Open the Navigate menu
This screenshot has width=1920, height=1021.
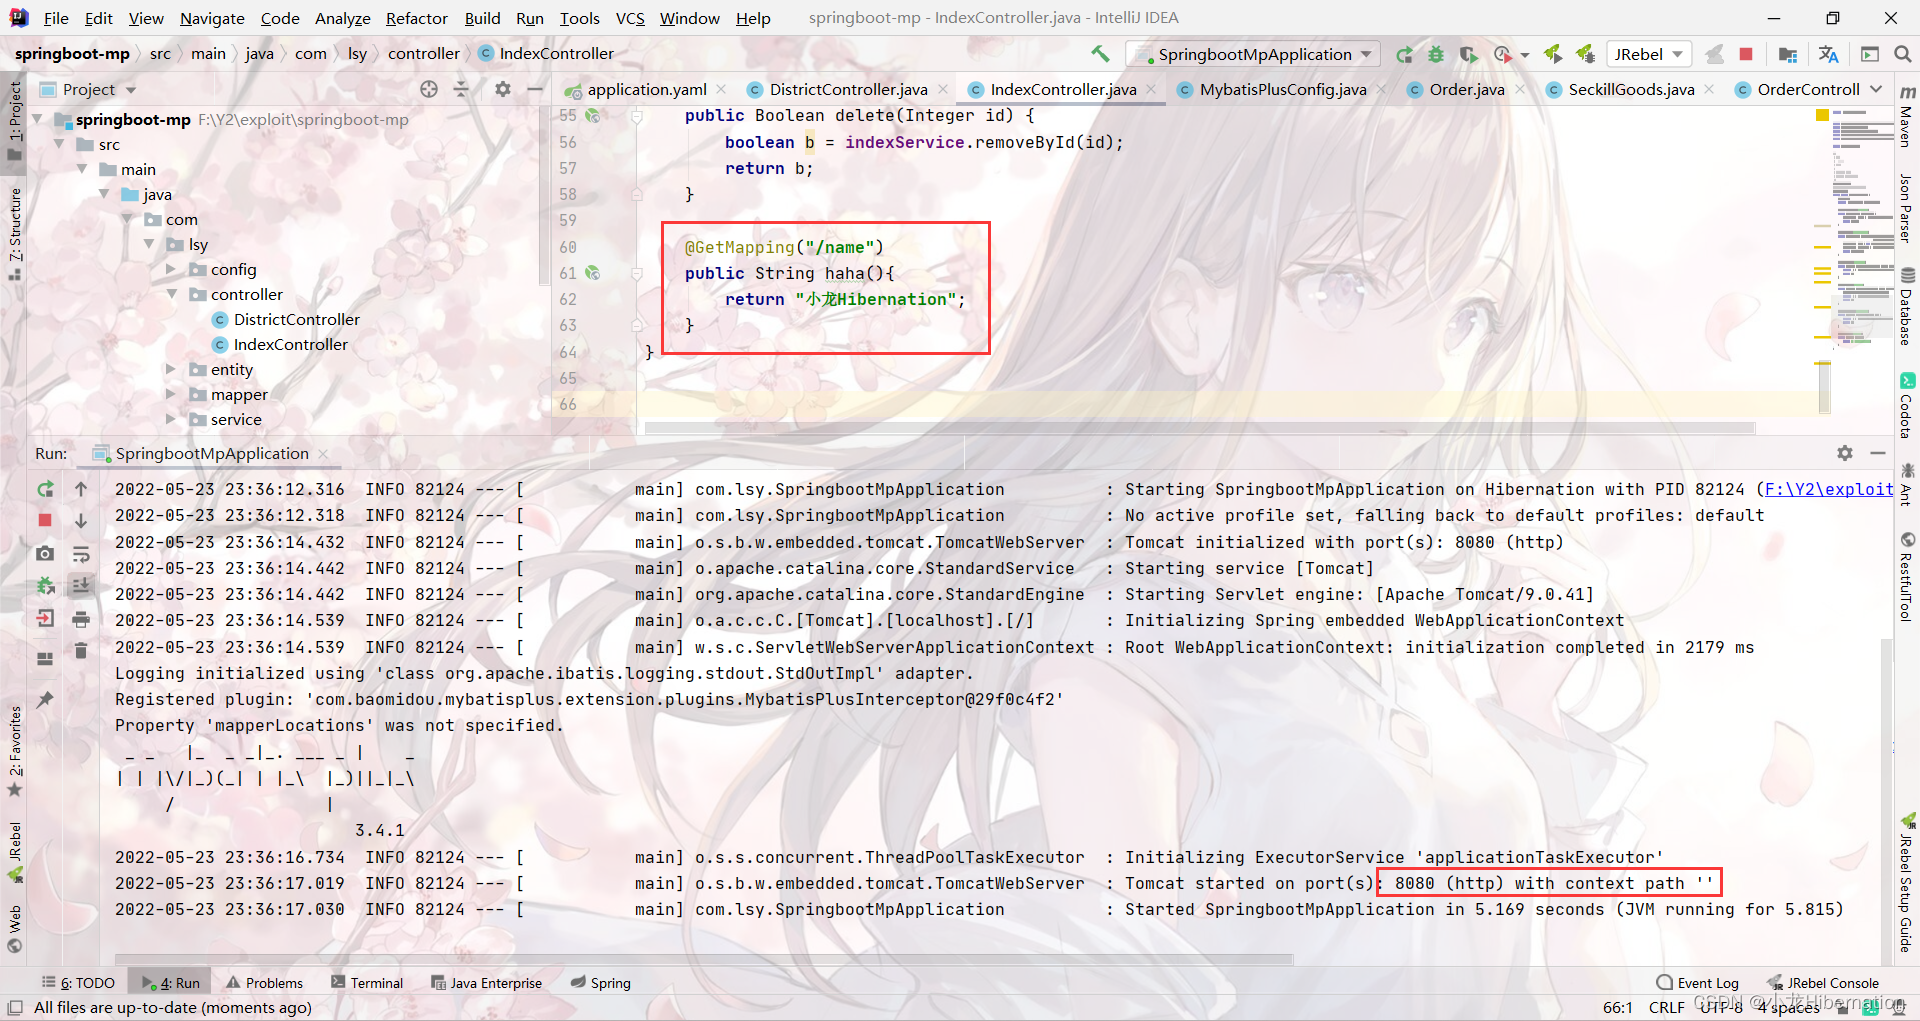(x=212, y=18)
